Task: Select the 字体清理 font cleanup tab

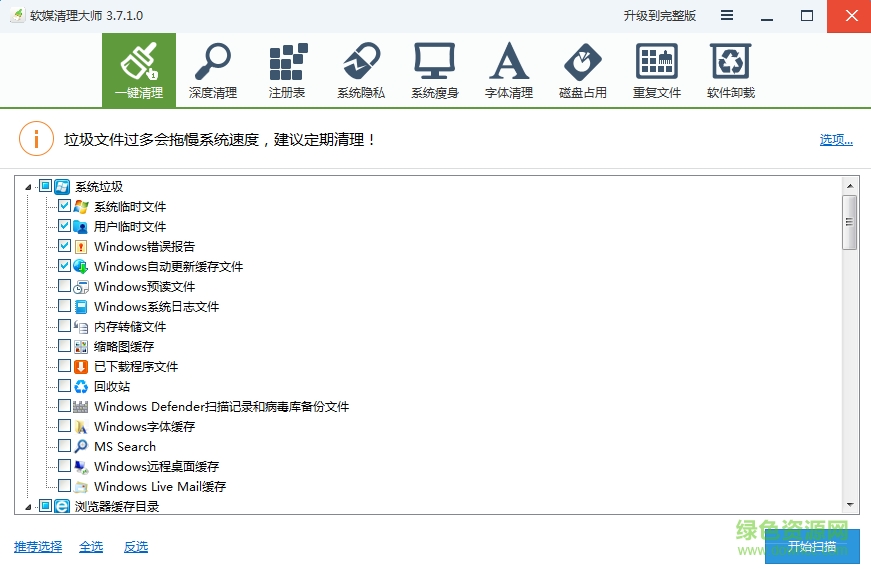Action: (x=509, y=70)
